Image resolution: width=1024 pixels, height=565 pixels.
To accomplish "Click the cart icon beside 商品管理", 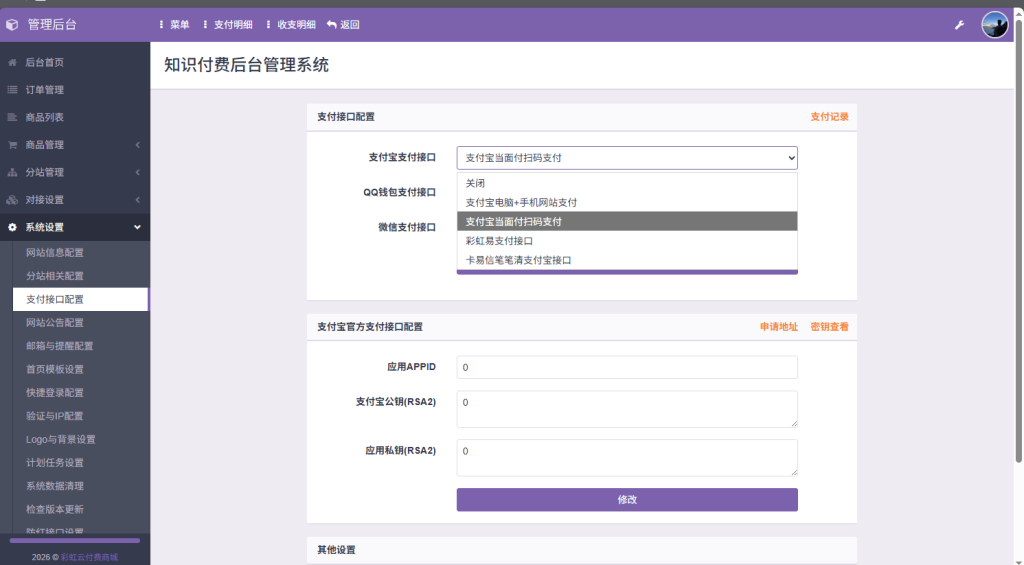I will click(12, 145).
